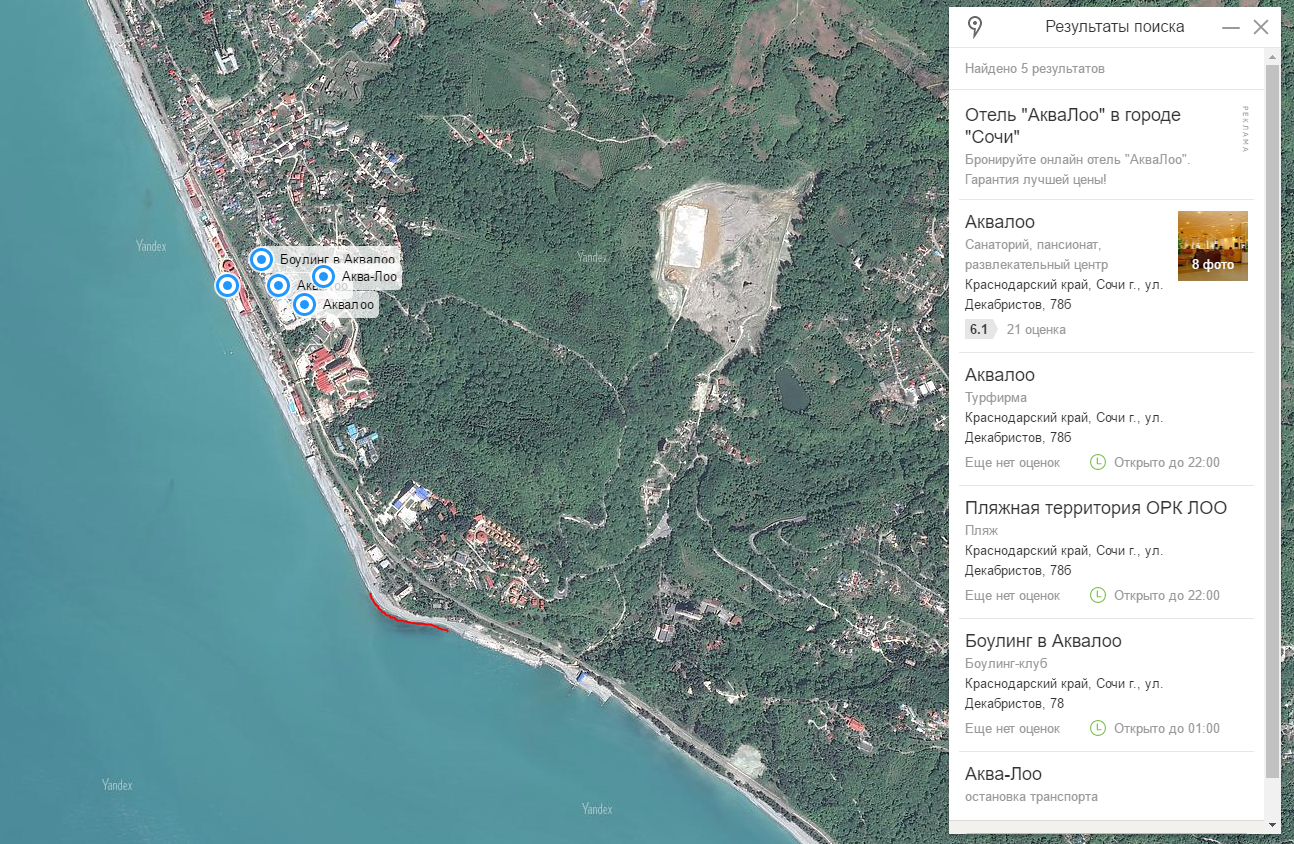This screenshot has height=844, width=1294.
Task: Select the map pin beside the "Аква-Лоо" label
Action: pos(323,277)
